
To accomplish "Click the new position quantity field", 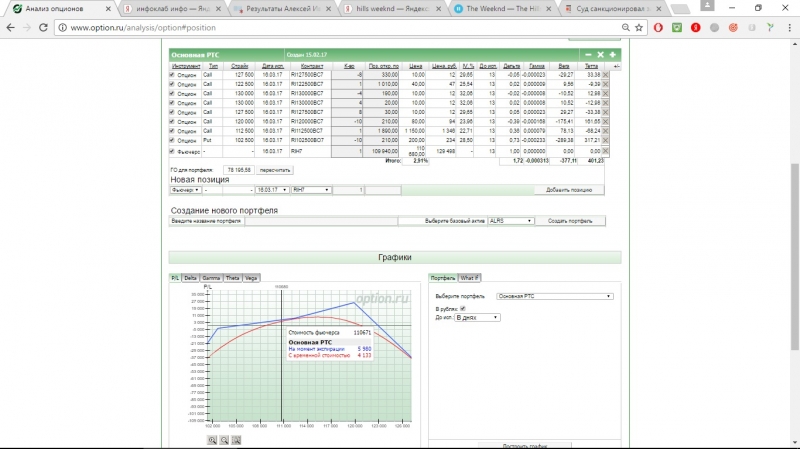I will 348,190.
